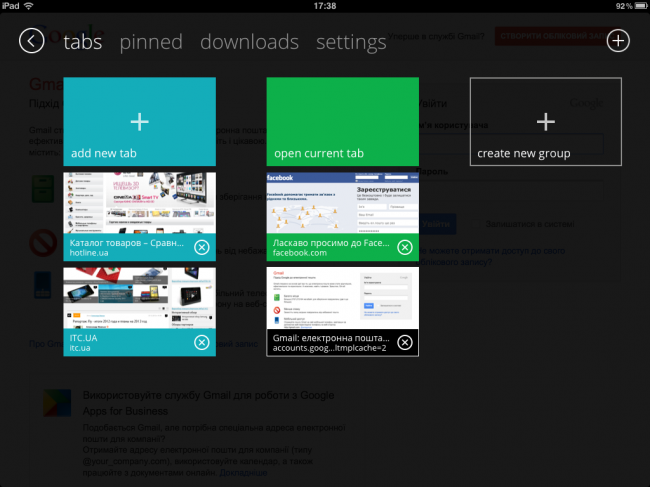This screenshot has height=487, width=650.
Task: Open the settings section
Action: (x=351, y=43)
